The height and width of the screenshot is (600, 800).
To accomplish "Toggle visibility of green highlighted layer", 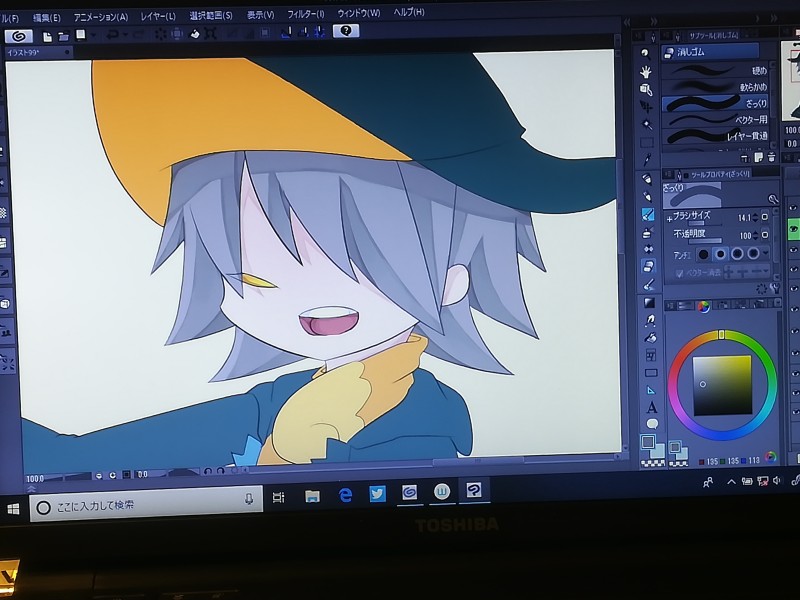I will pyautogui.click(x=793, y=229).
